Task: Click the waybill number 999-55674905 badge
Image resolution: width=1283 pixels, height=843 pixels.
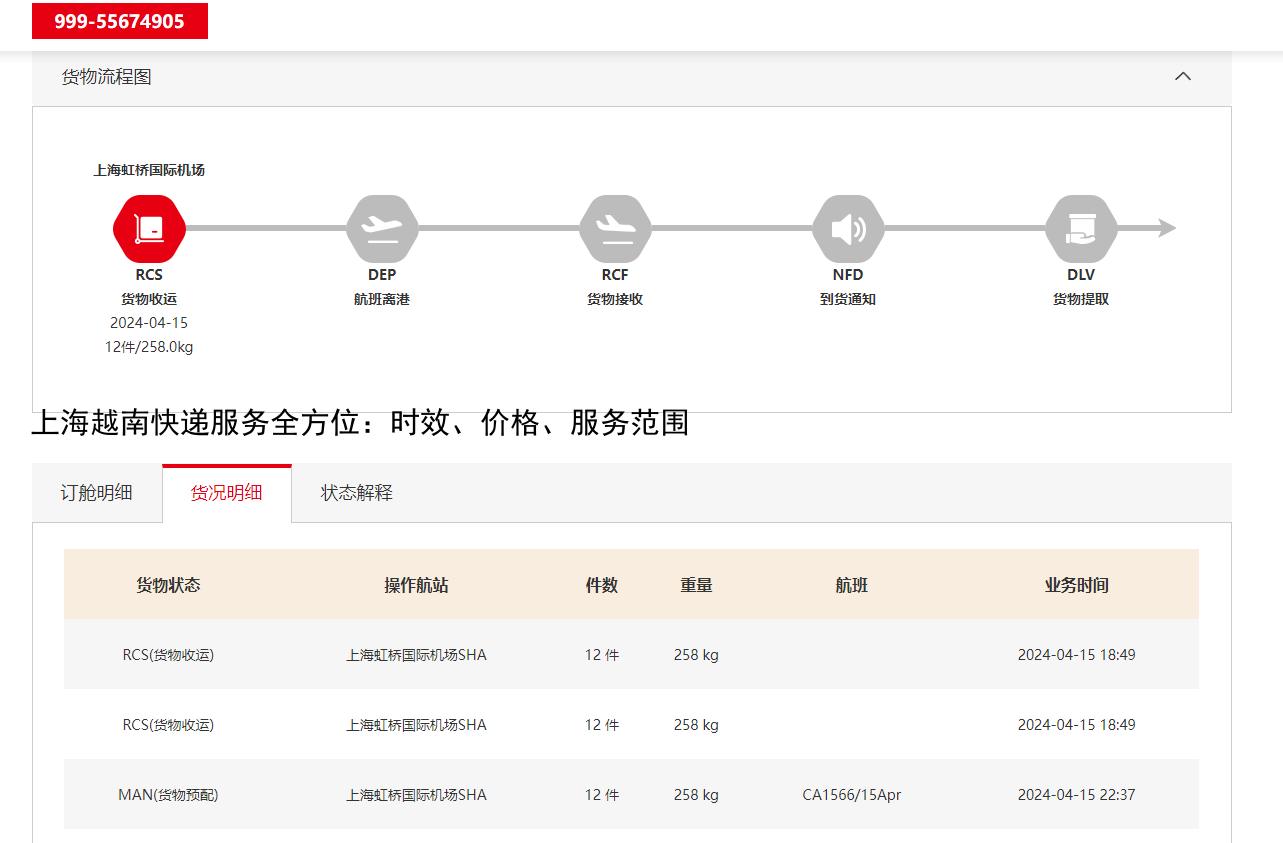Action: 120,21
